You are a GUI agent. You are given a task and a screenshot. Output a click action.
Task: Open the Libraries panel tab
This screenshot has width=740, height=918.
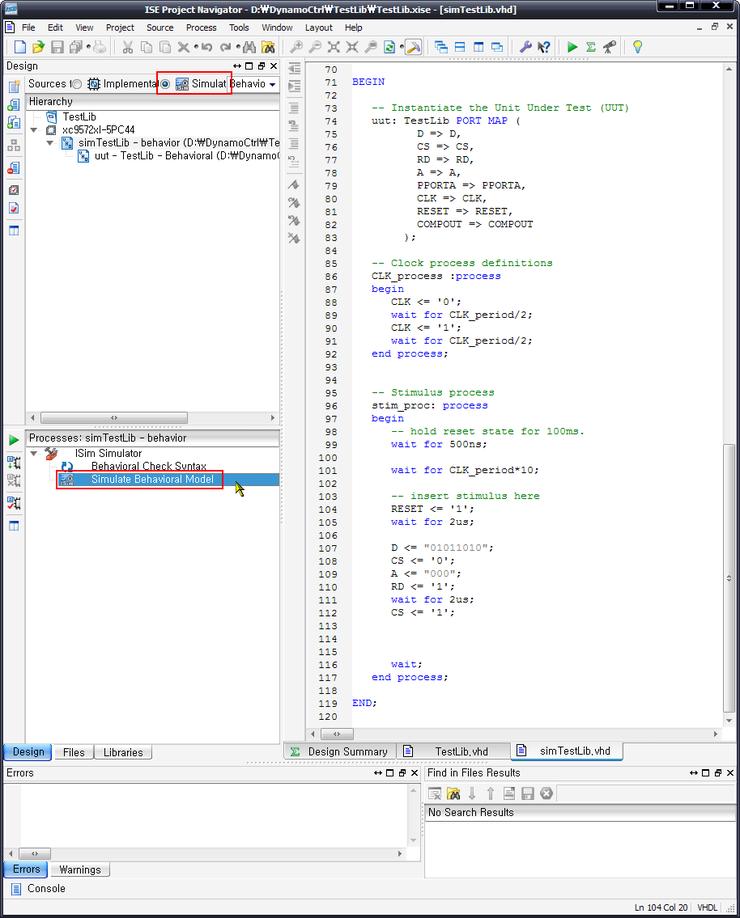(123, 752)
